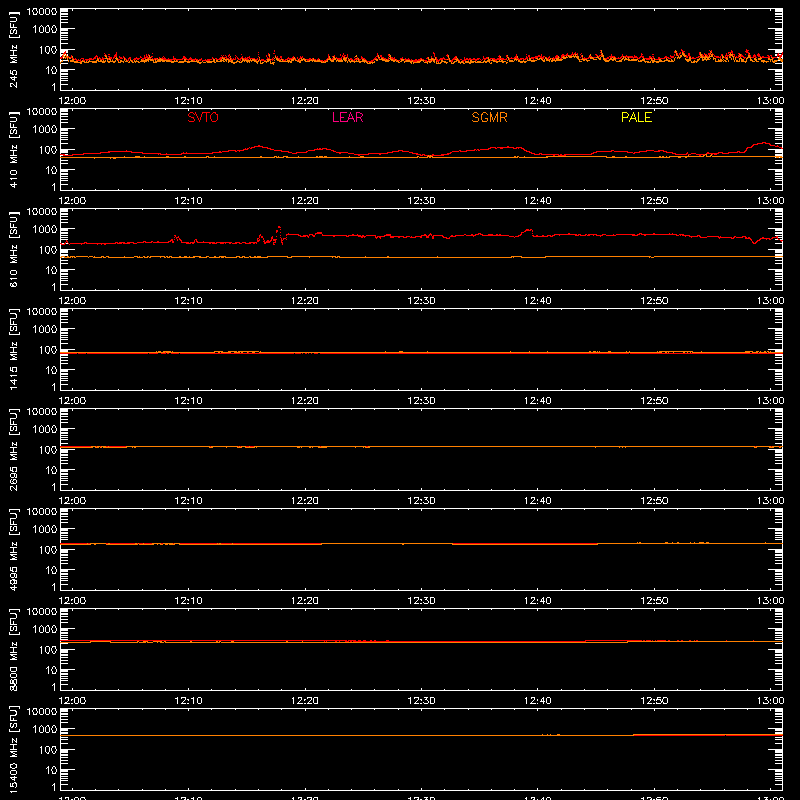Click 12:20 time label under 610 MHz panel
The height and width of the screenshot is (800, 800).
tap(305, 301)
